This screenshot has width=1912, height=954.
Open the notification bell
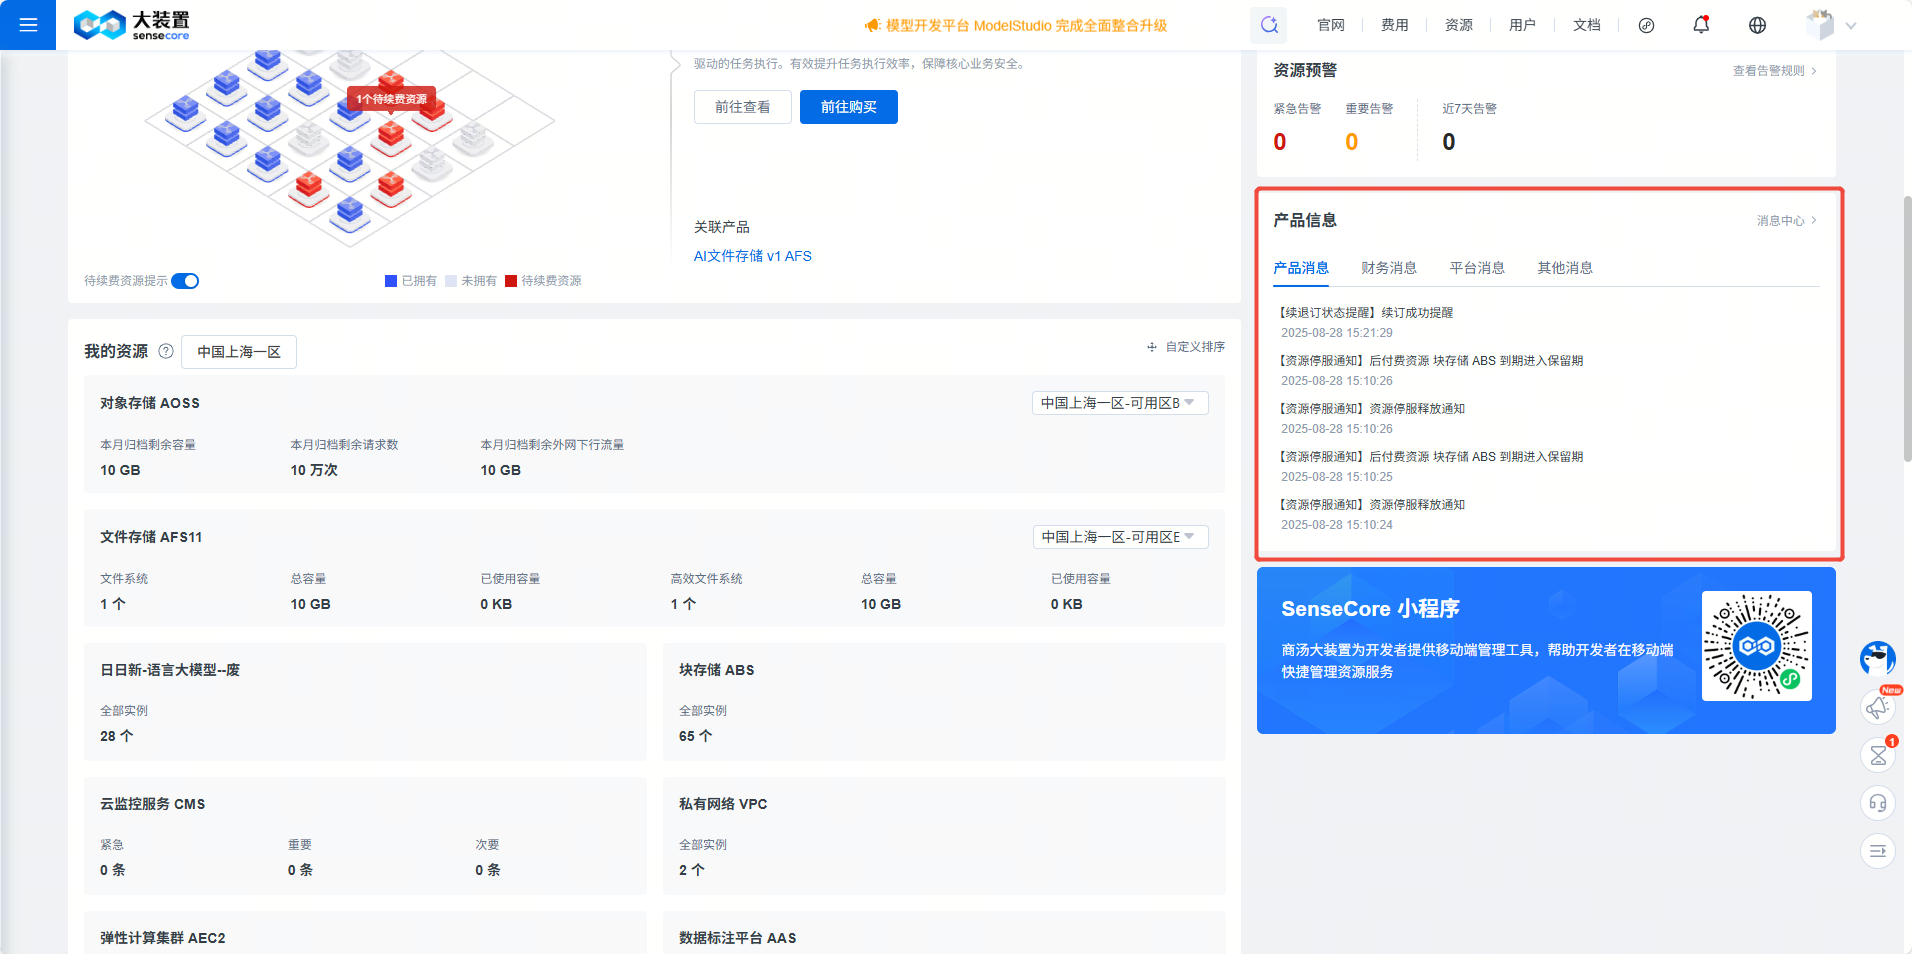tap(1701, 25)
